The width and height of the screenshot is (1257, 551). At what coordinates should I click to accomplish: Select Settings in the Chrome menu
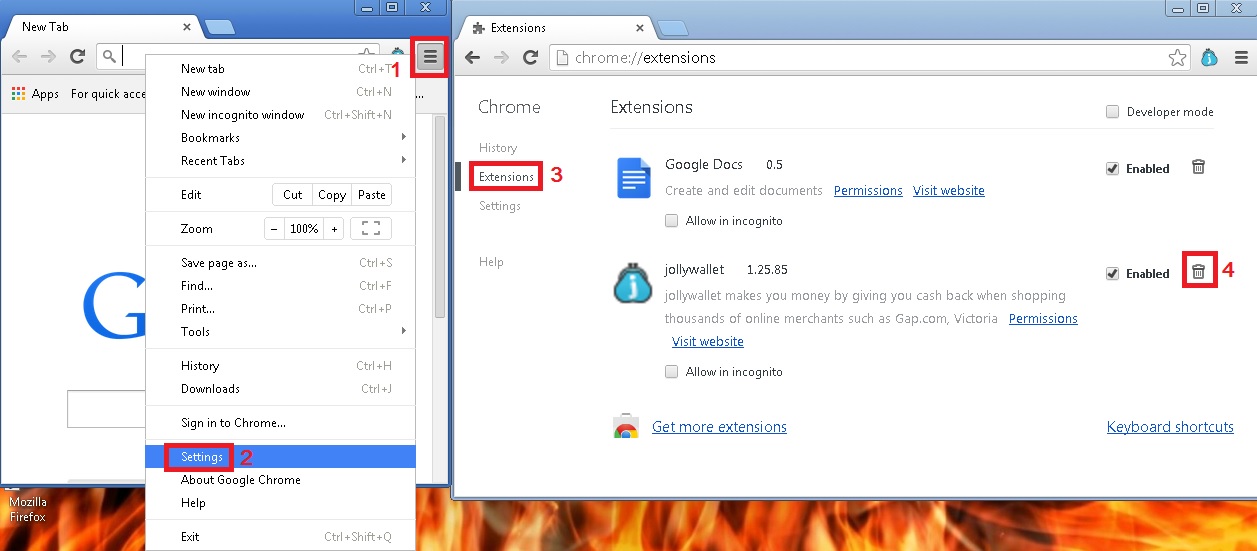[280, 457]
